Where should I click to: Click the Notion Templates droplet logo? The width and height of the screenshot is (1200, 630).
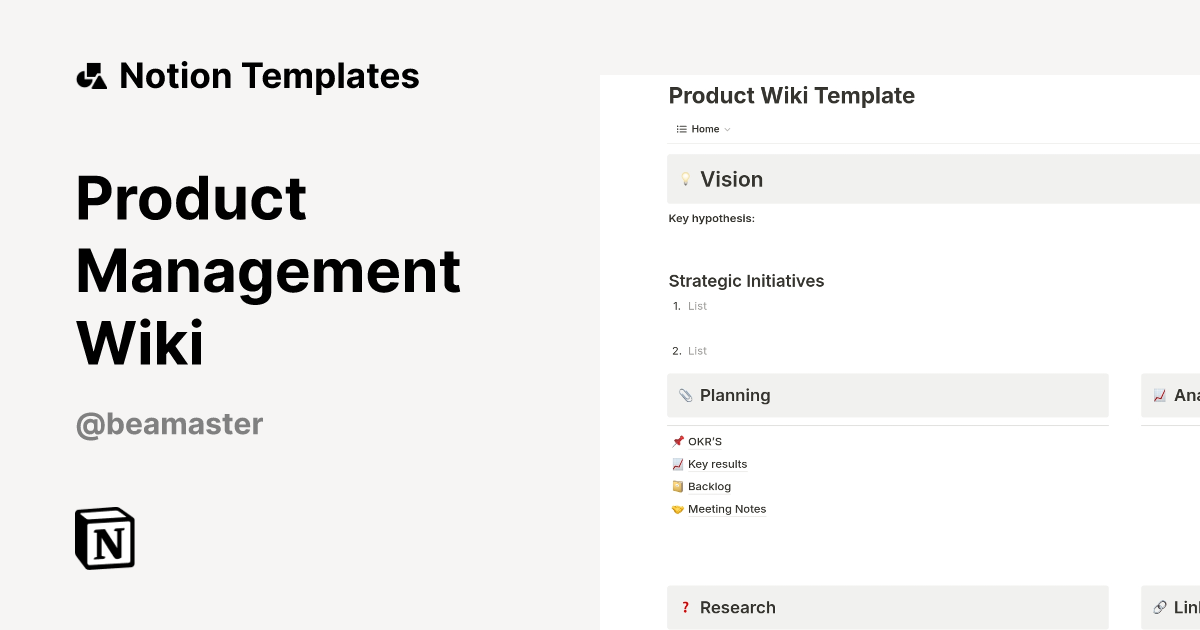coord(91,75)
